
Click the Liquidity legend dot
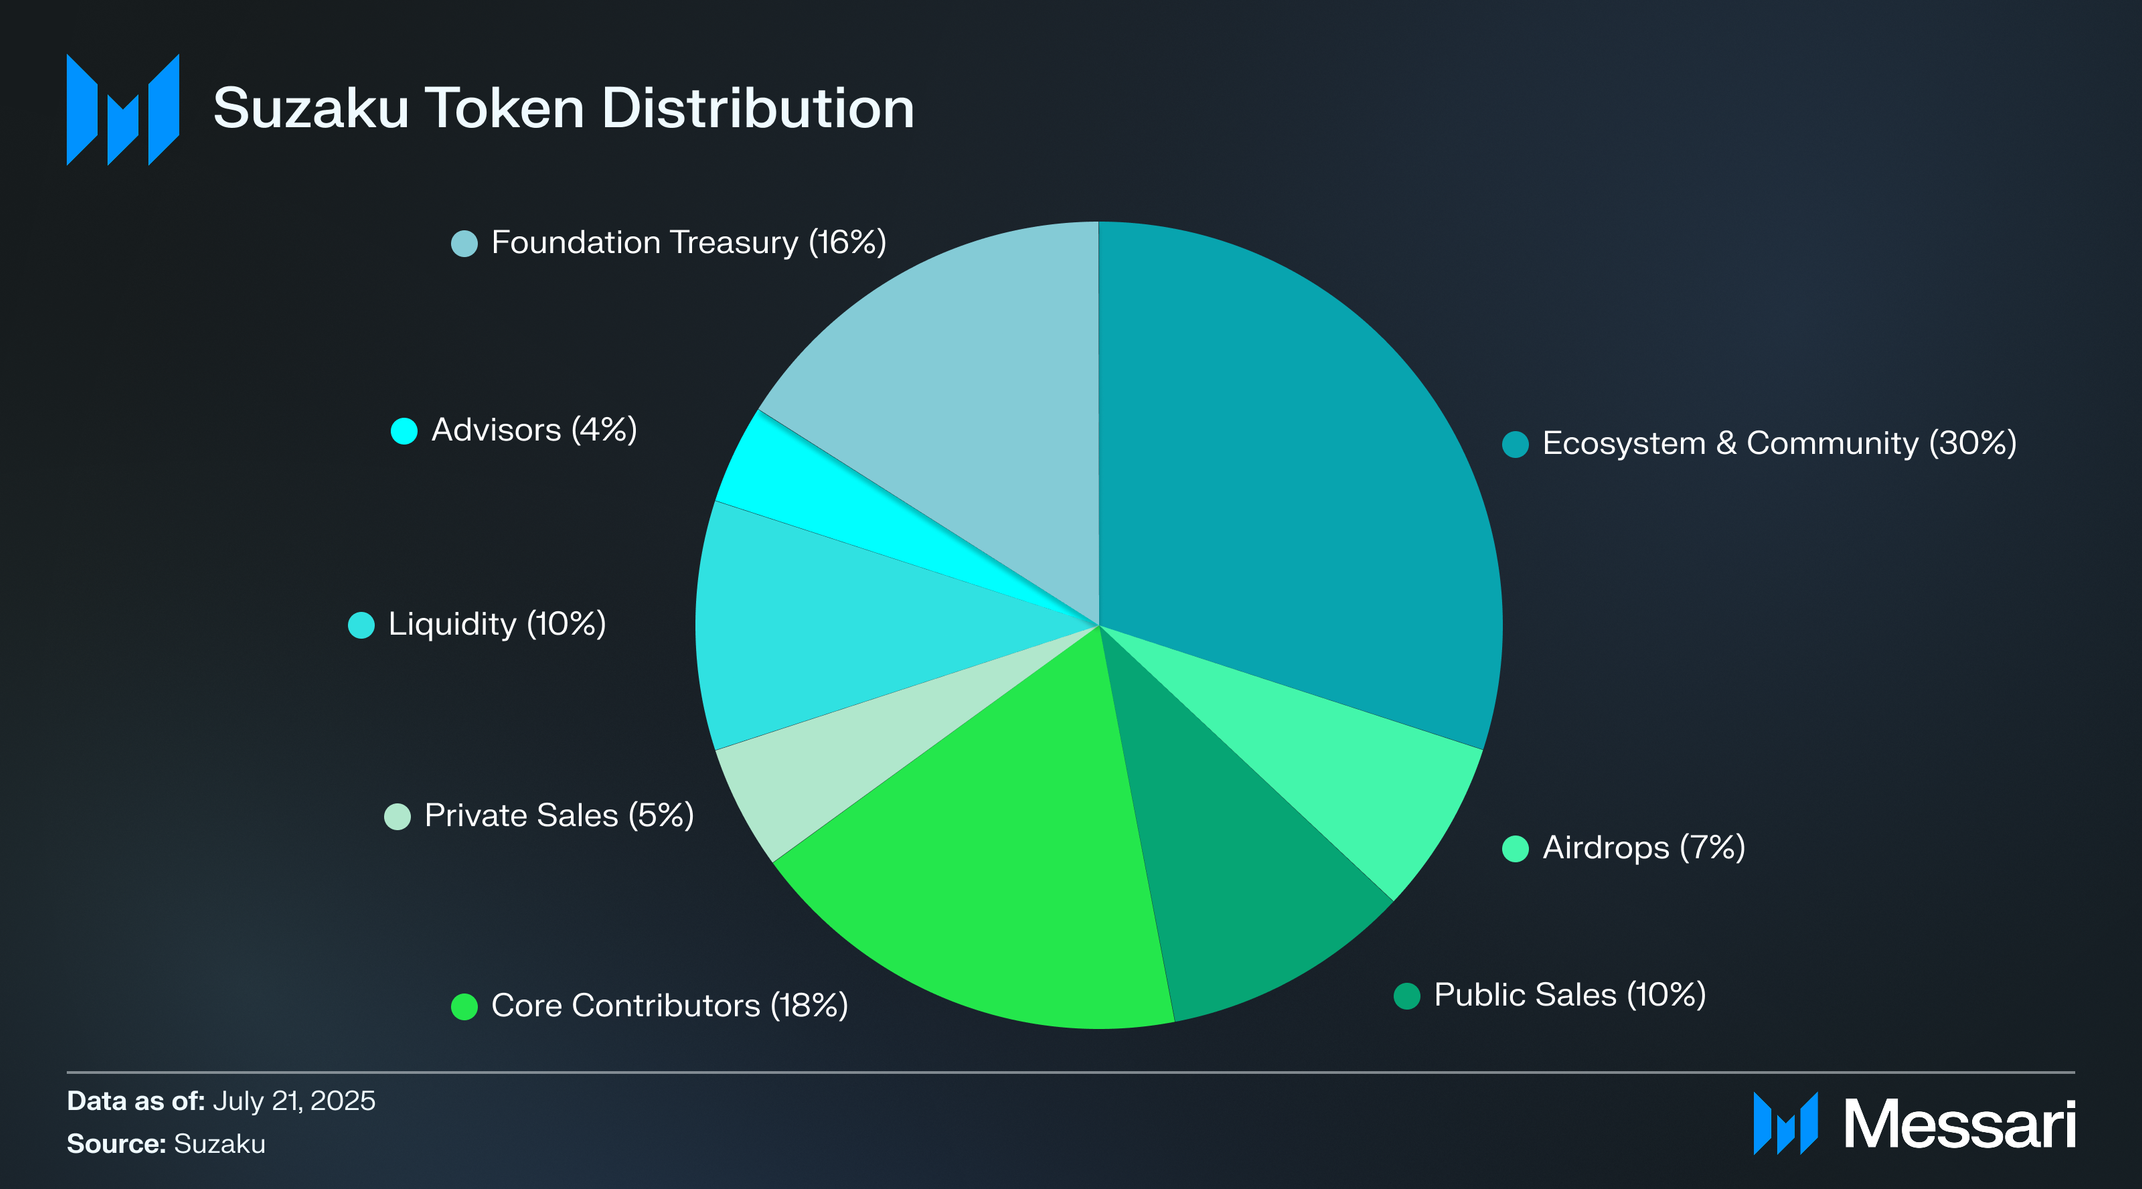pos(361,625)
